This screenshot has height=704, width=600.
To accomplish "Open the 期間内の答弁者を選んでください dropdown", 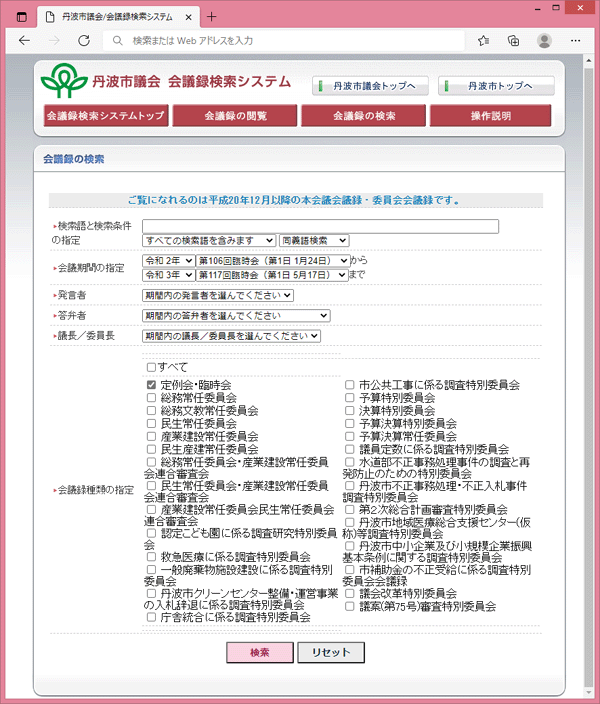I will click(236, 316).
